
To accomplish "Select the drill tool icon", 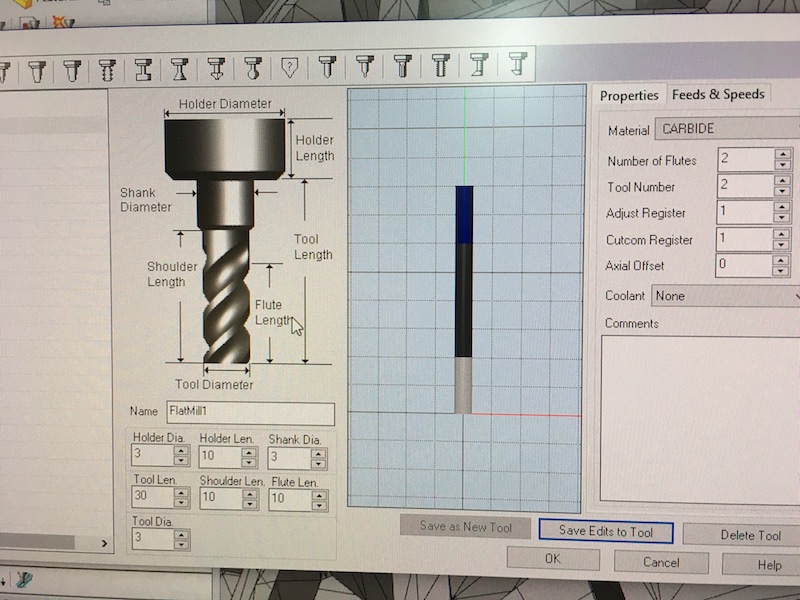I will 327,66.
